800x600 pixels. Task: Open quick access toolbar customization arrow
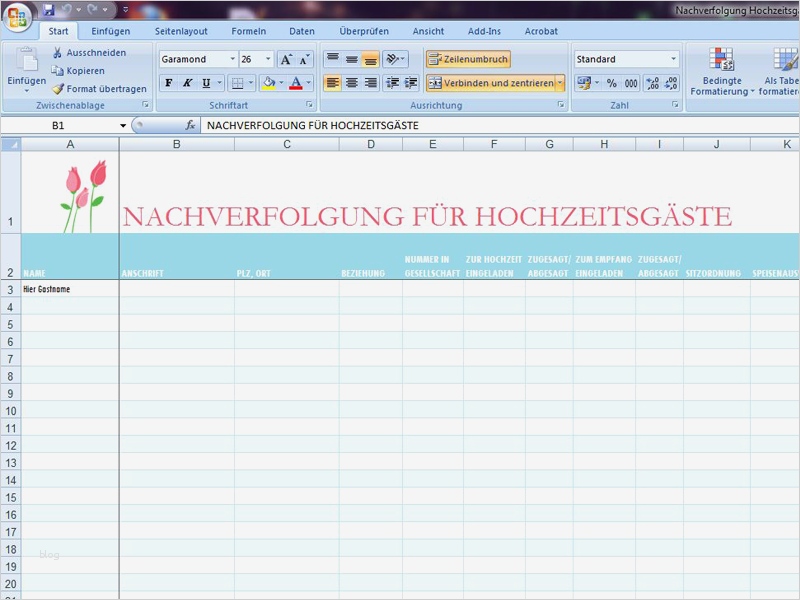(126, 9)
